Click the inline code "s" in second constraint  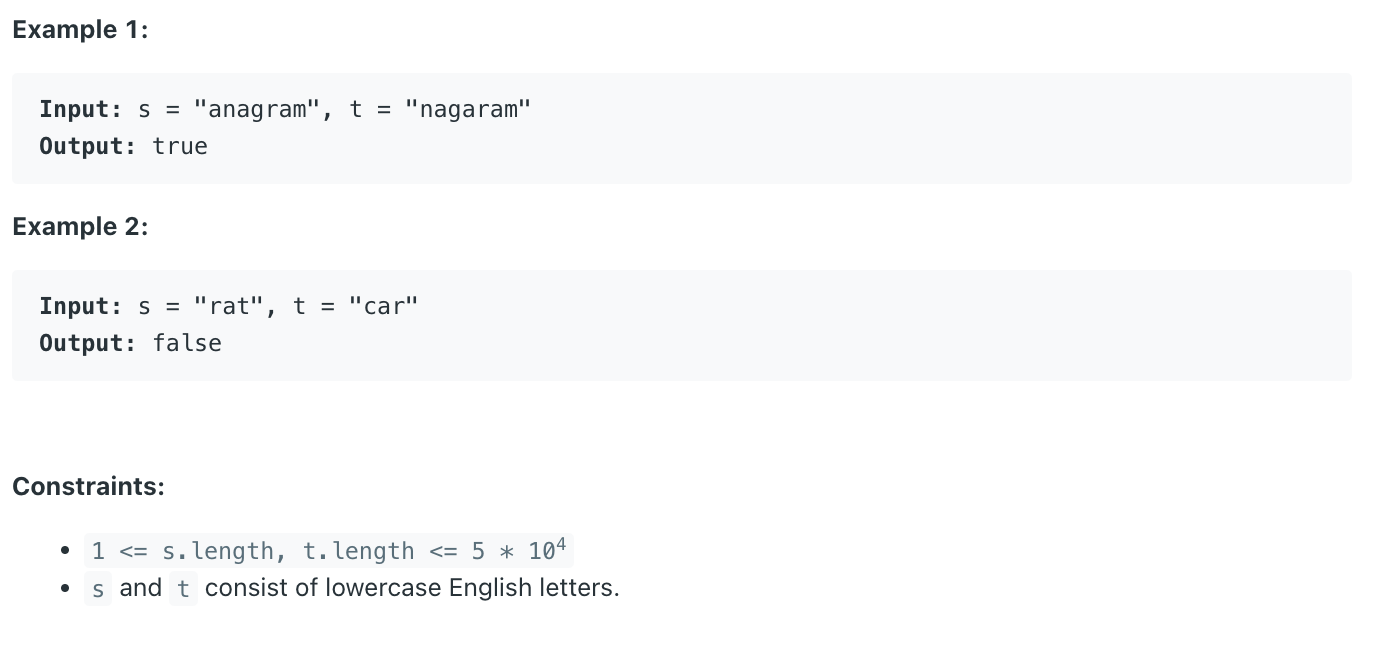[97, 589]
